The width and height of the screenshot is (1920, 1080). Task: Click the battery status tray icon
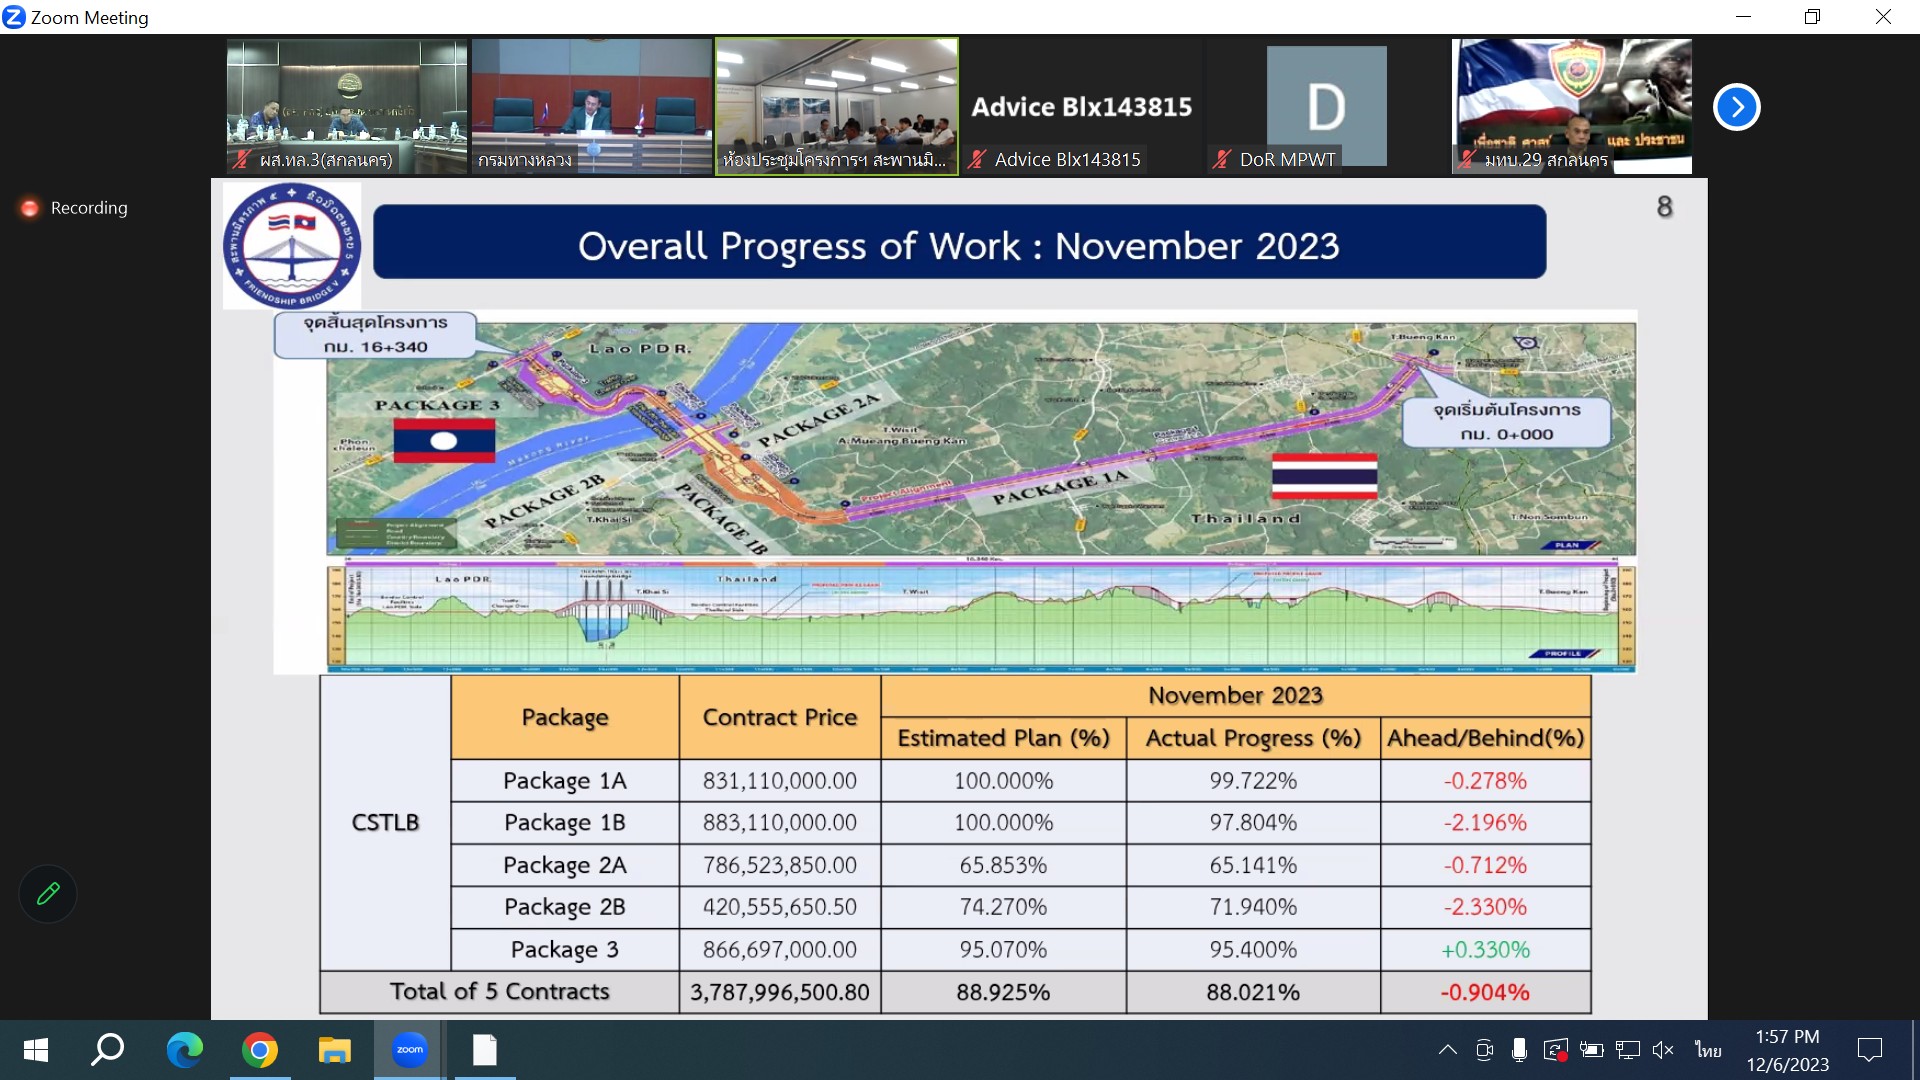point(1591,1050)
